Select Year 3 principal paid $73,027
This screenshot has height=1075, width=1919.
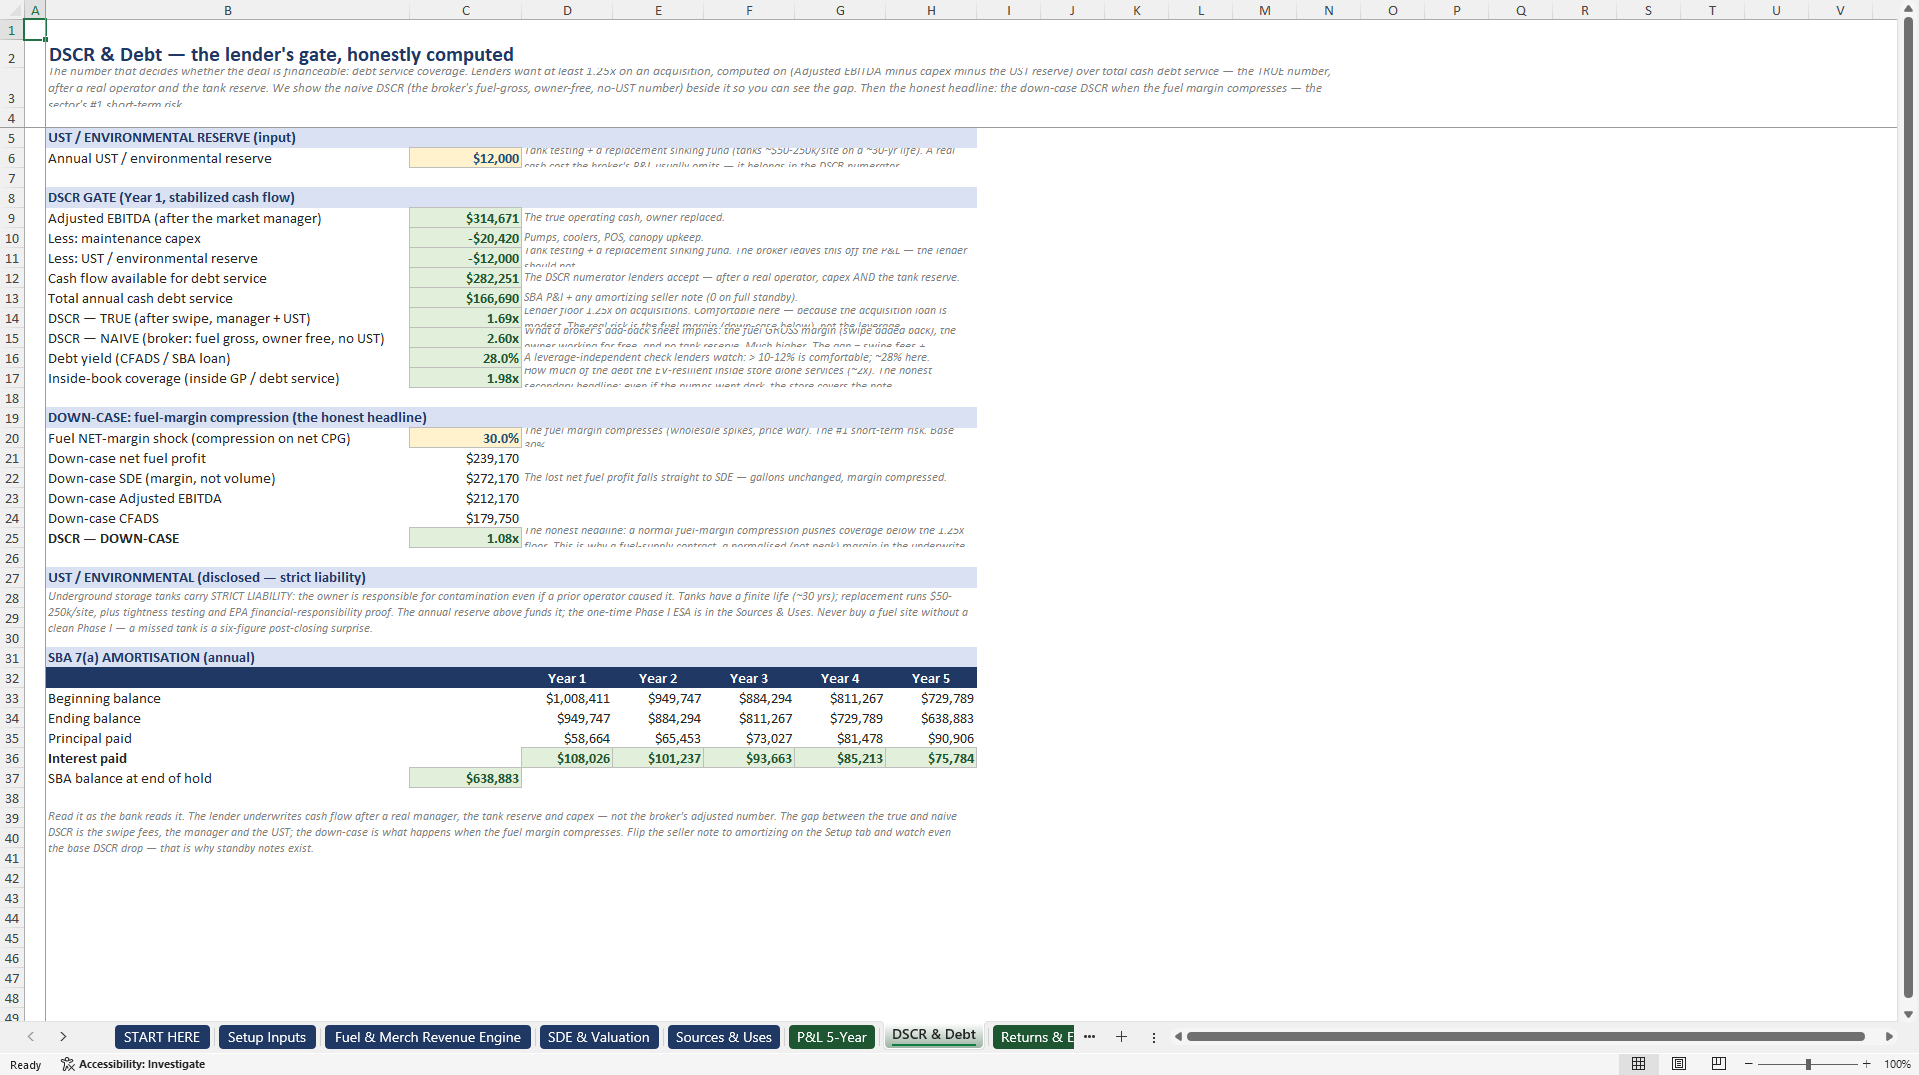pyautogui.click(x=749, y=738)
